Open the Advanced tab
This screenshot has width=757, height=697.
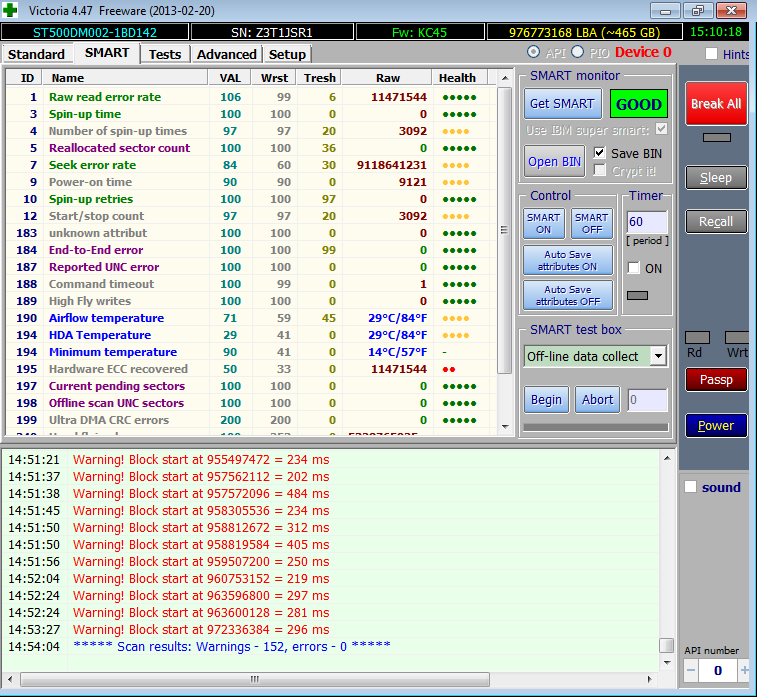coord(226,54)
